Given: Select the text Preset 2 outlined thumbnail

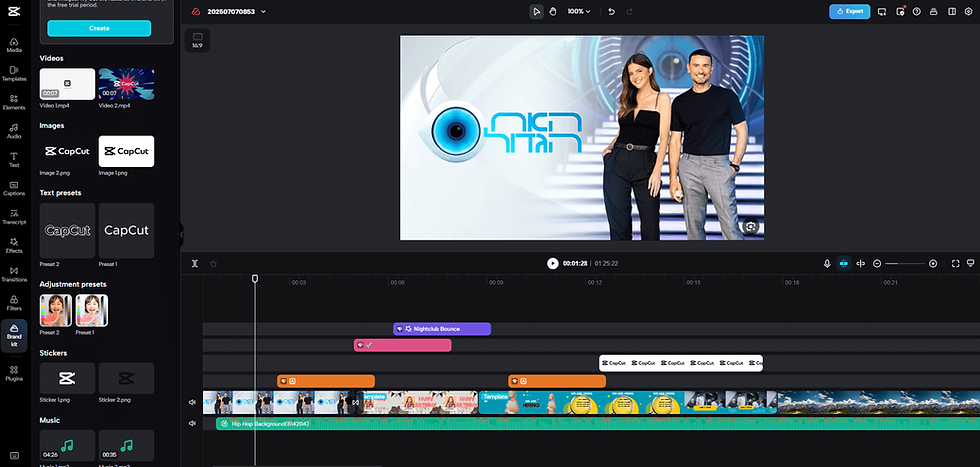Looking at the screenshot, I should (x=68, y=231).
